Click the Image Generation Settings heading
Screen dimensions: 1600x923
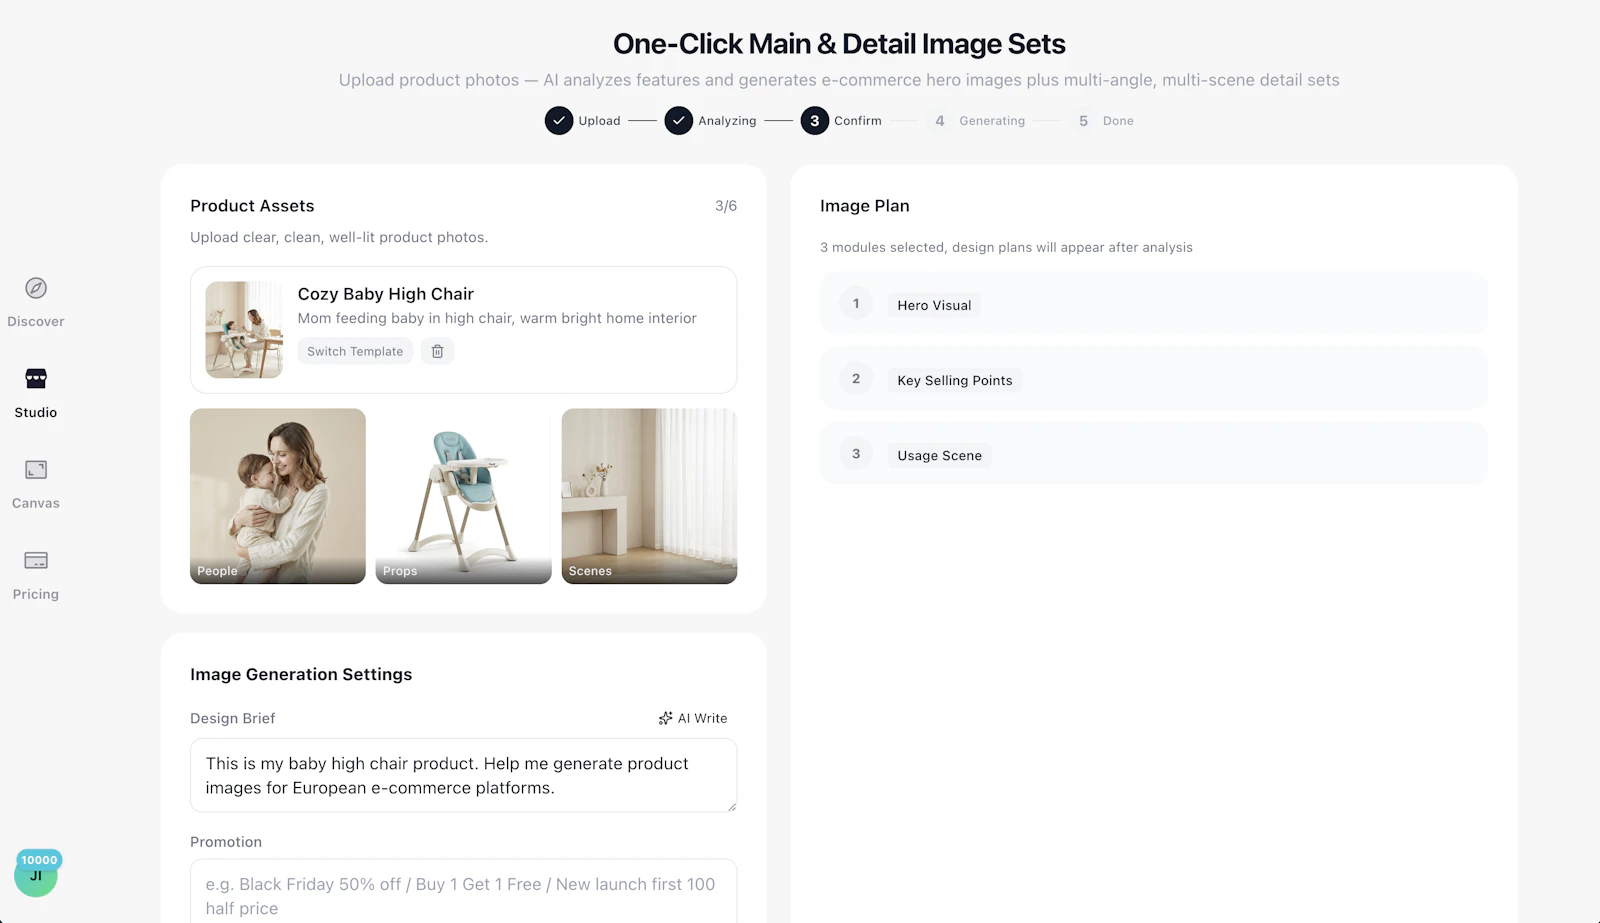tap(301, 675)
